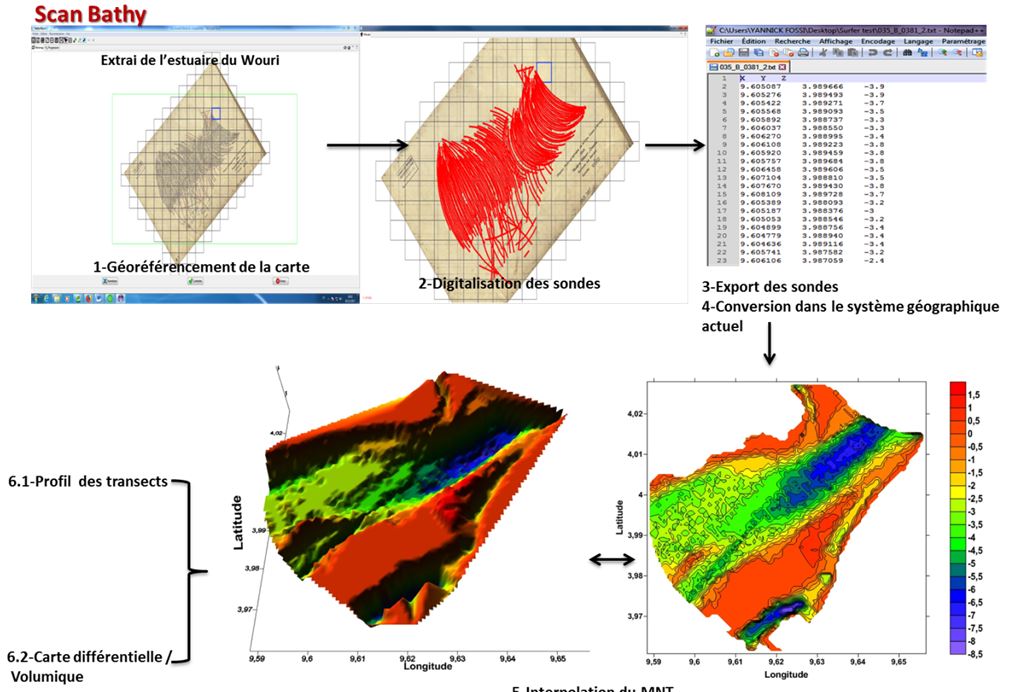Image resolution: width=1013 pixels, height=692 pixels.
Task: Open the Encodage menu
Action: click(876, 41)
